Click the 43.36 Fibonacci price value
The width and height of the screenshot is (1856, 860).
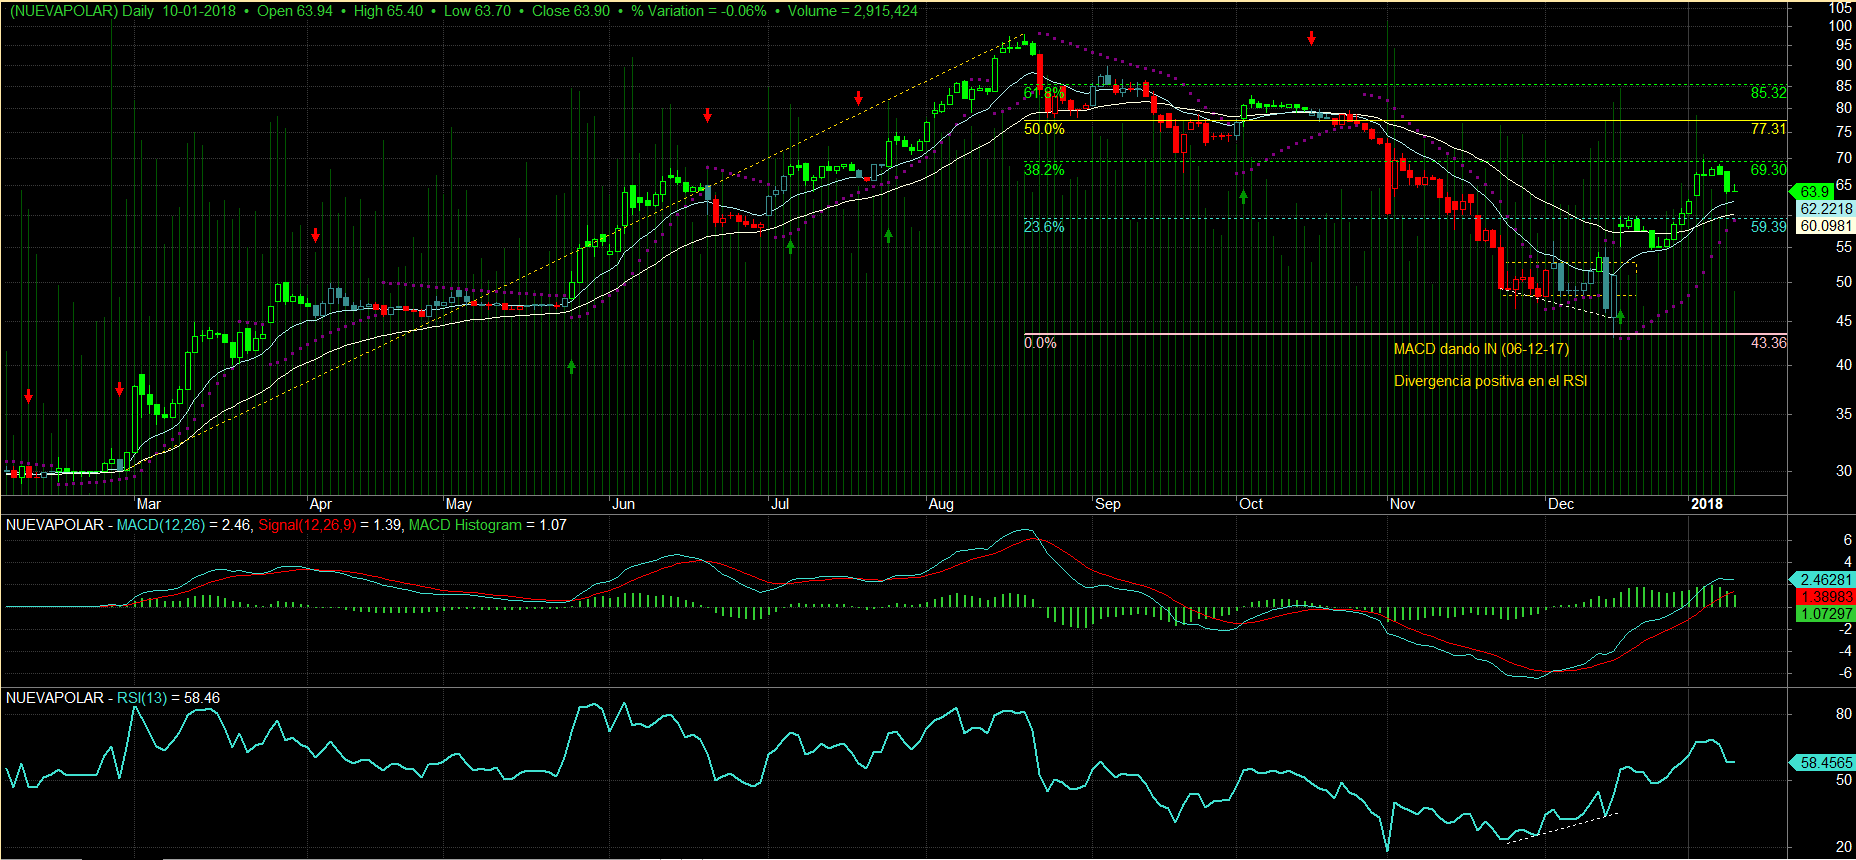click(1768, 343)
